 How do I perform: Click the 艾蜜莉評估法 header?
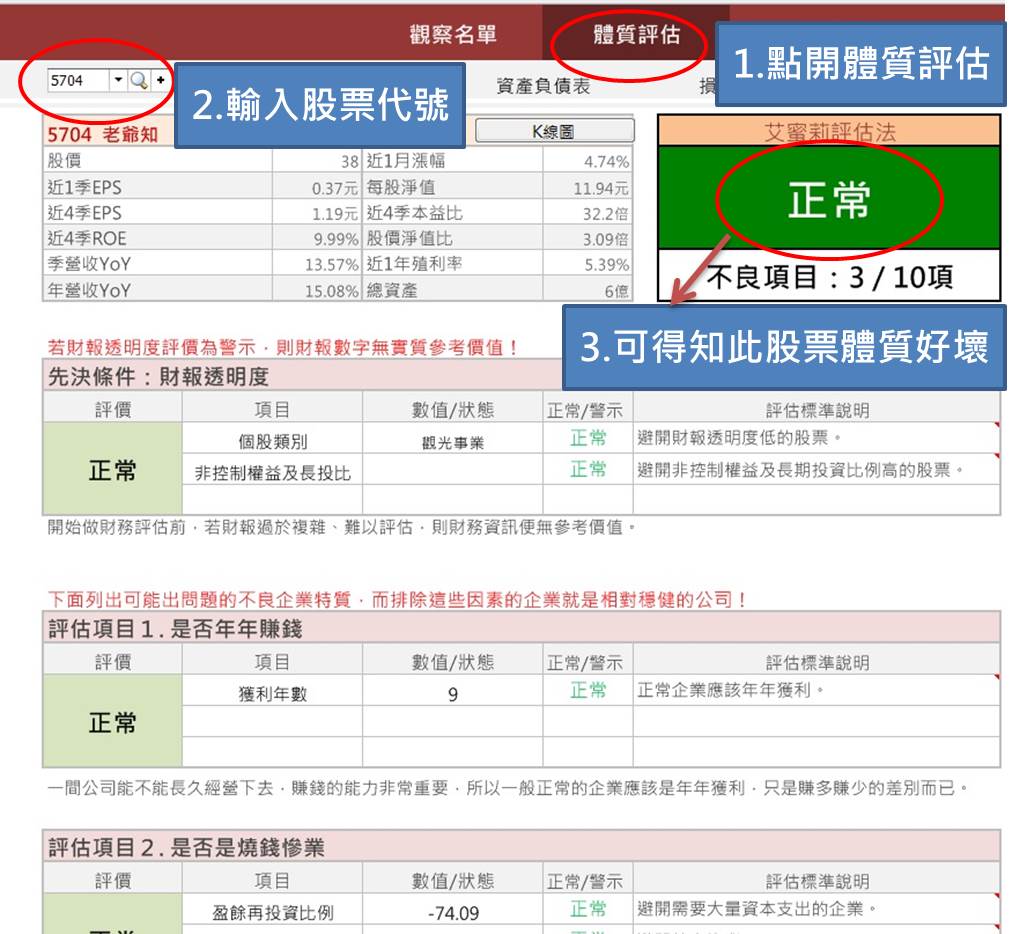pyautogui.click(x=829, y=131)
